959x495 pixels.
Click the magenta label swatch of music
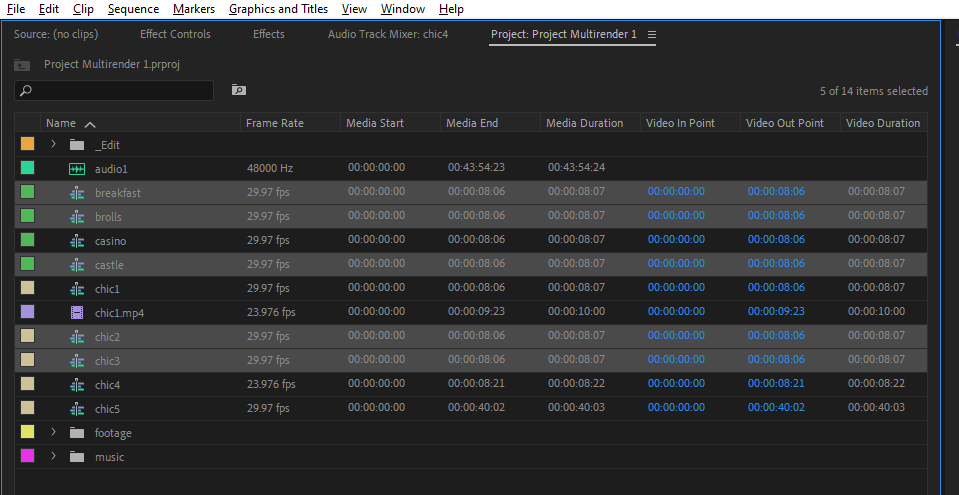(x=28, y=456)
